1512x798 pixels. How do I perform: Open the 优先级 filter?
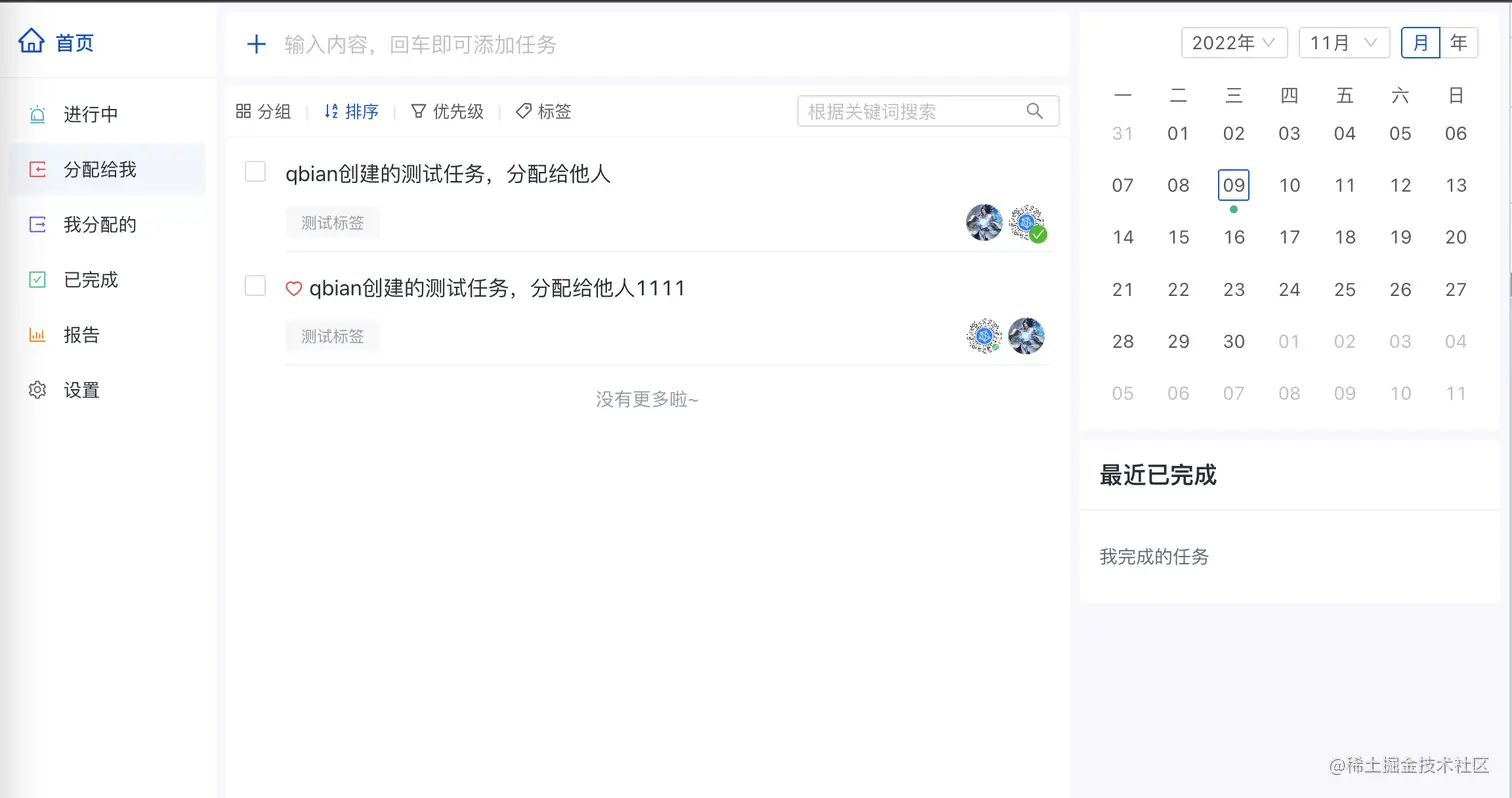pos(447,112)
